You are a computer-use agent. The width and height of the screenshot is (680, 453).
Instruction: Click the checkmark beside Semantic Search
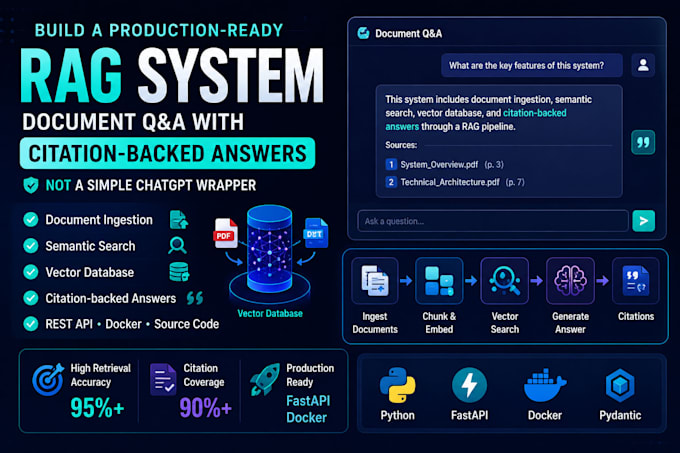[31, 246]
